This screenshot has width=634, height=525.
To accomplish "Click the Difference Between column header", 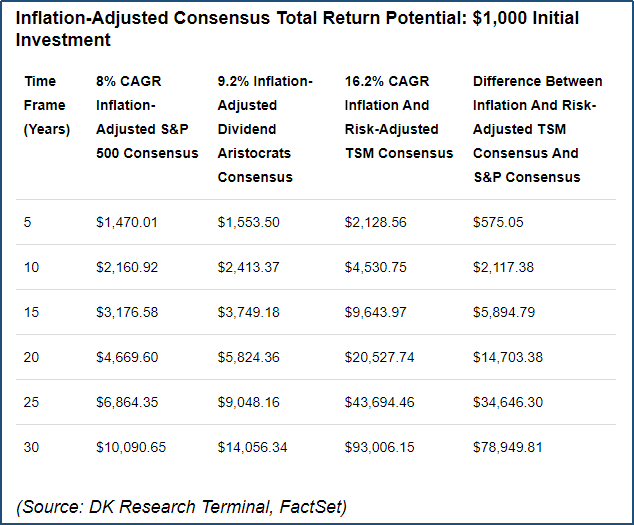I will coord(537,129).
